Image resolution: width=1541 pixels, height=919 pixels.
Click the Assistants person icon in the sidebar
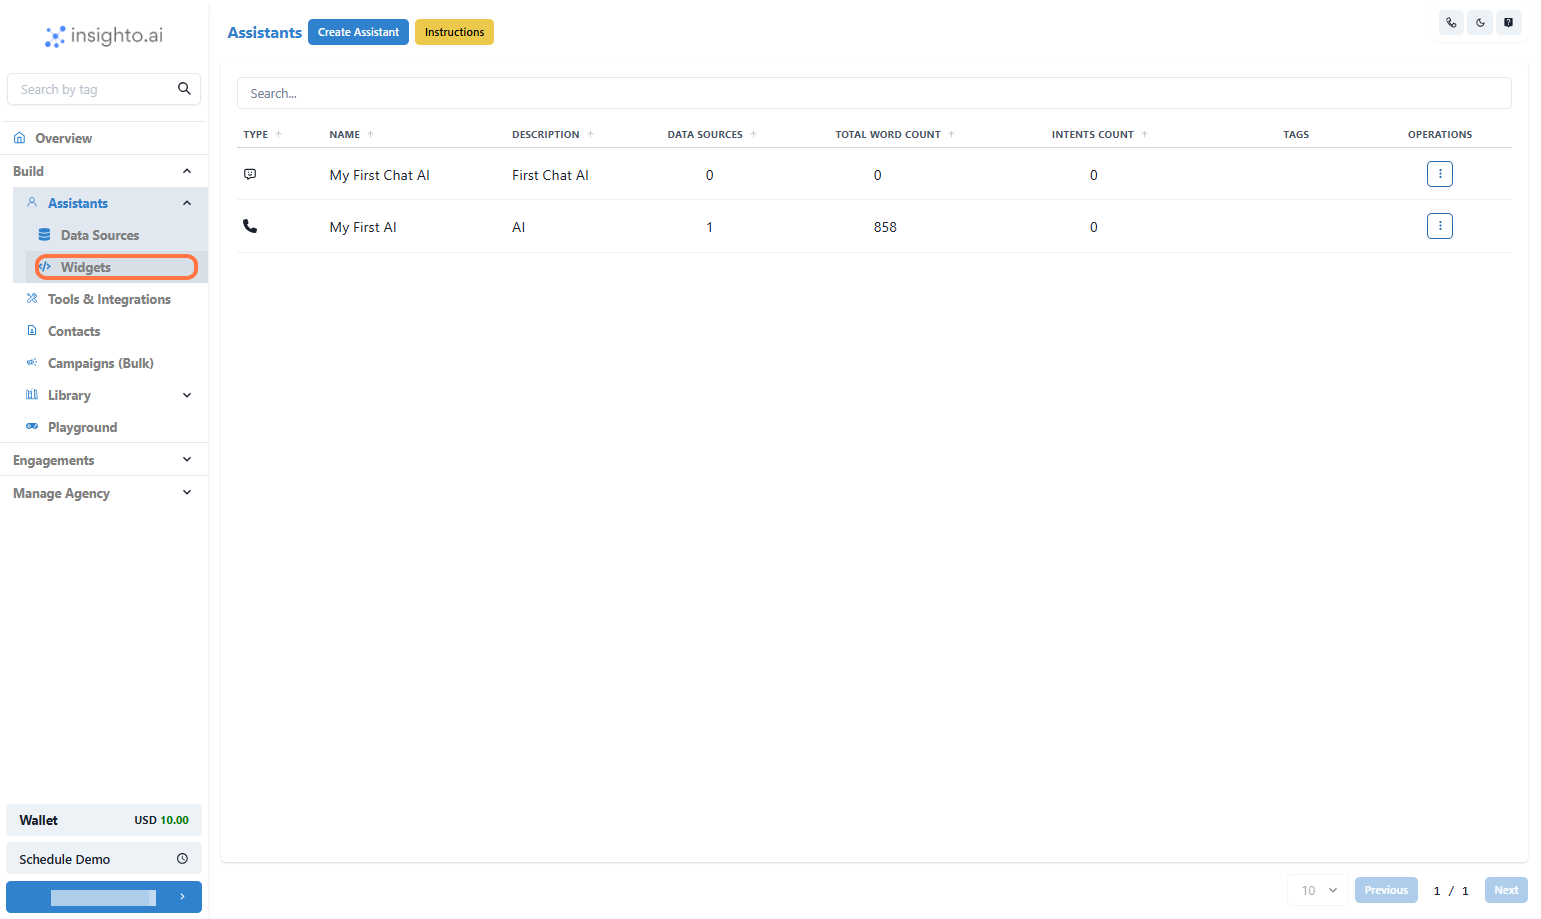click(32, 202)
